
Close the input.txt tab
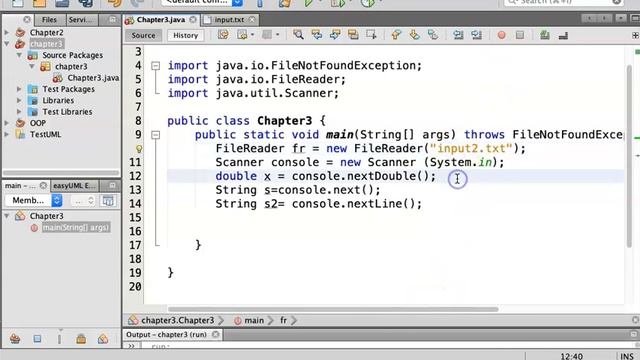(252, 20)
